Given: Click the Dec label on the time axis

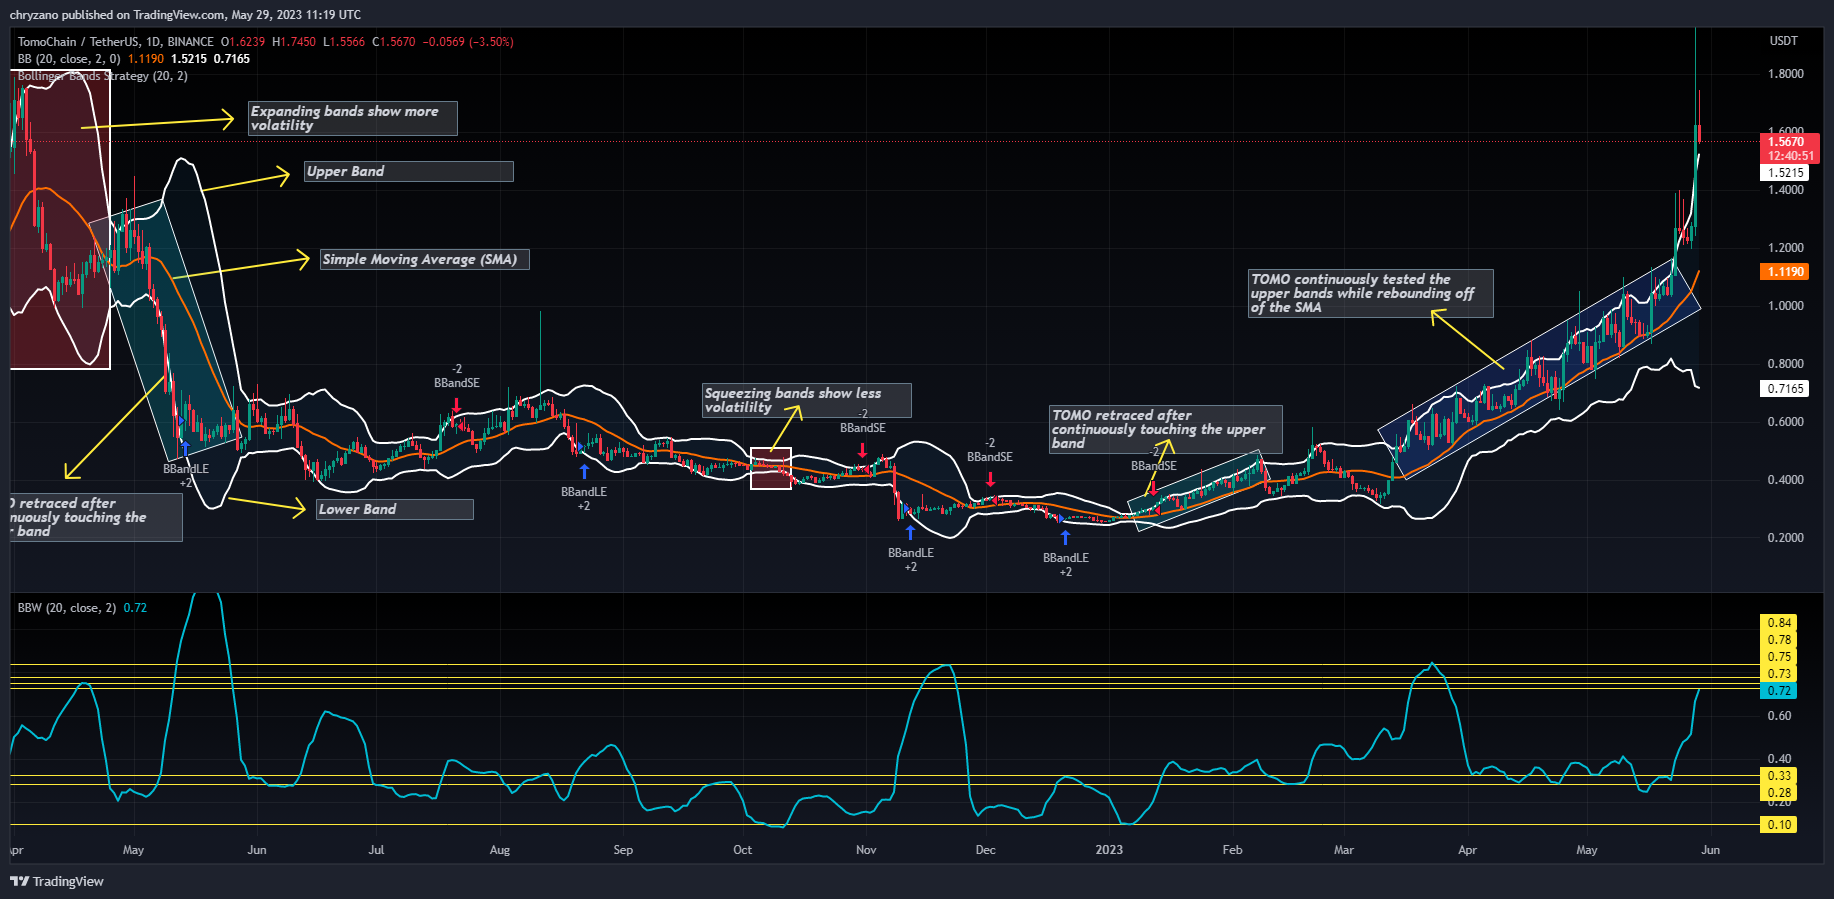Looking at the screenshot, I should coord(986,850).
